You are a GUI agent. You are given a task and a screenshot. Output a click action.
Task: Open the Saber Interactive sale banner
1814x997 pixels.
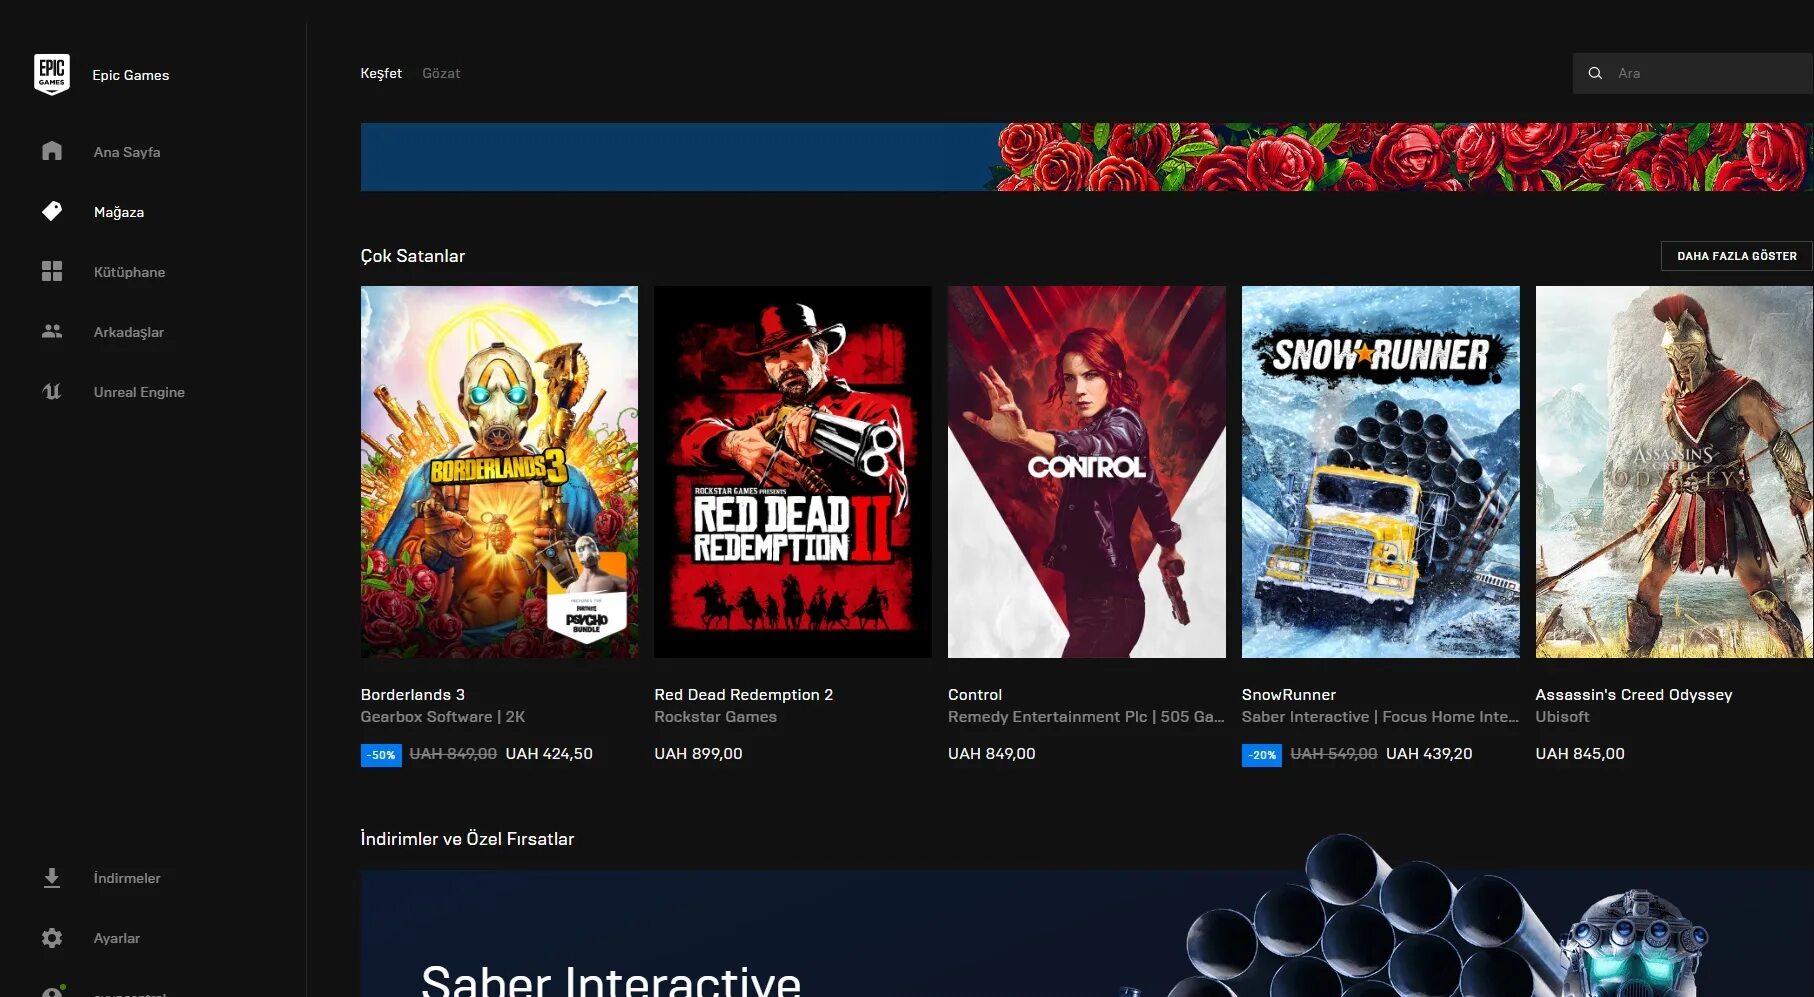point(1086,933)
